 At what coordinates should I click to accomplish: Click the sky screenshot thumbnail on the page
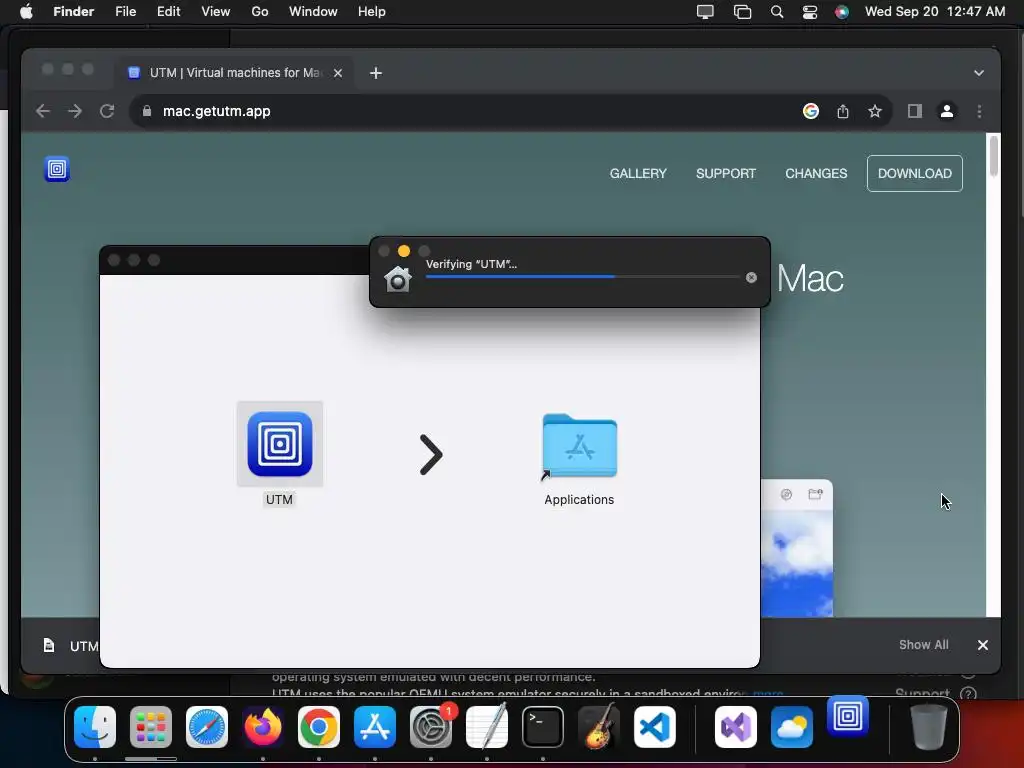797,549
